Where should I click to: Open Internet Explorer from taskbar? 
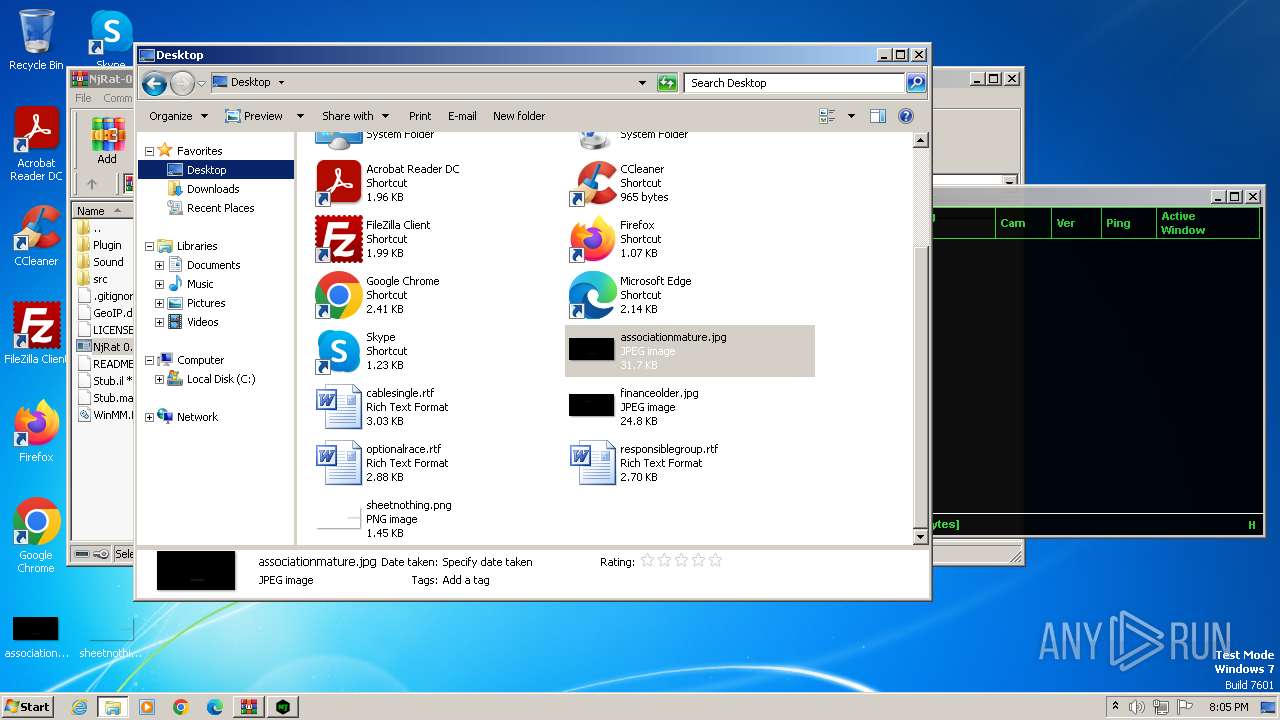[79, 707]
